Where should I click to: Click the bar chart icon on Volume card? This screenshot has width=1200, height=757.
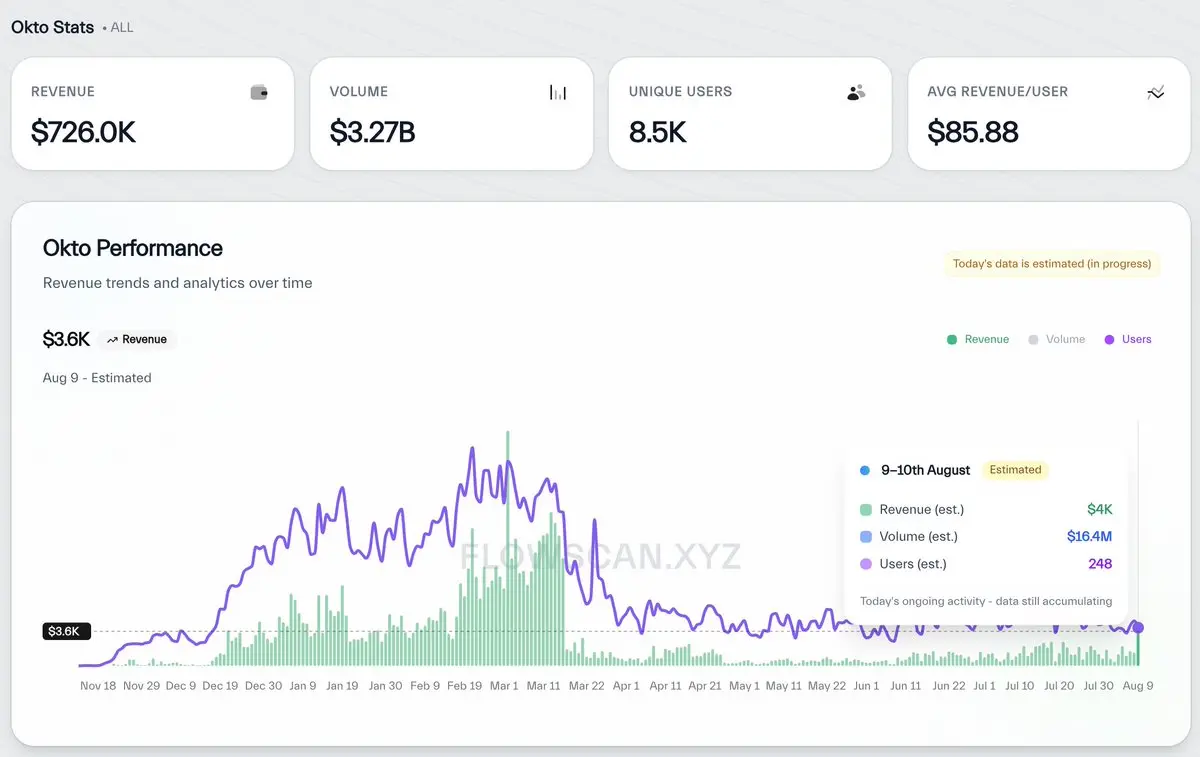click(558, 93)
